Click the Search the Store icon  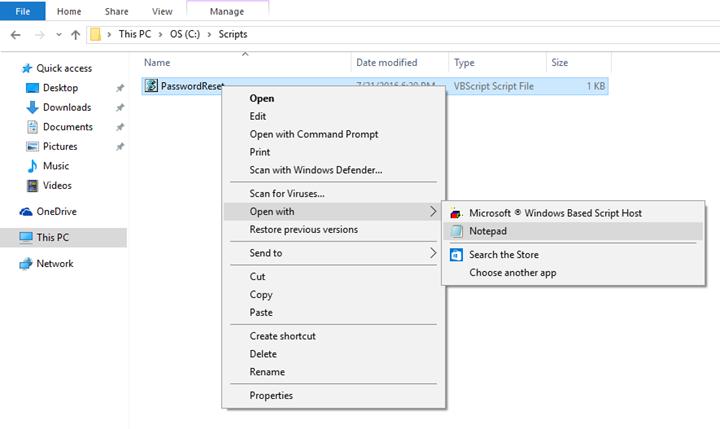tap(457, 255)
